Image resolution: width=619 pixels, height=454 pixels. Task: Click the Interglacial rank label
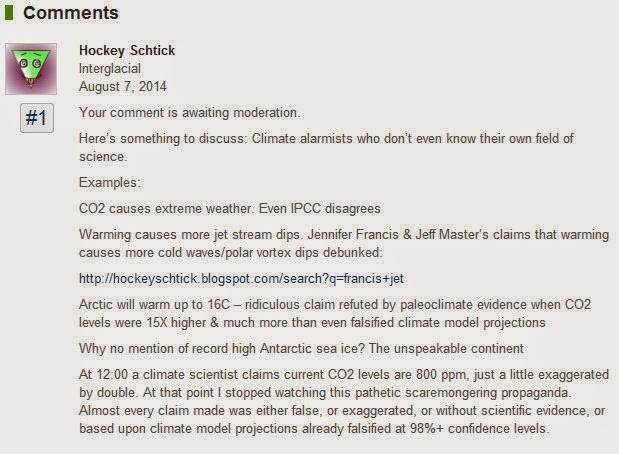tap(110, 69)
